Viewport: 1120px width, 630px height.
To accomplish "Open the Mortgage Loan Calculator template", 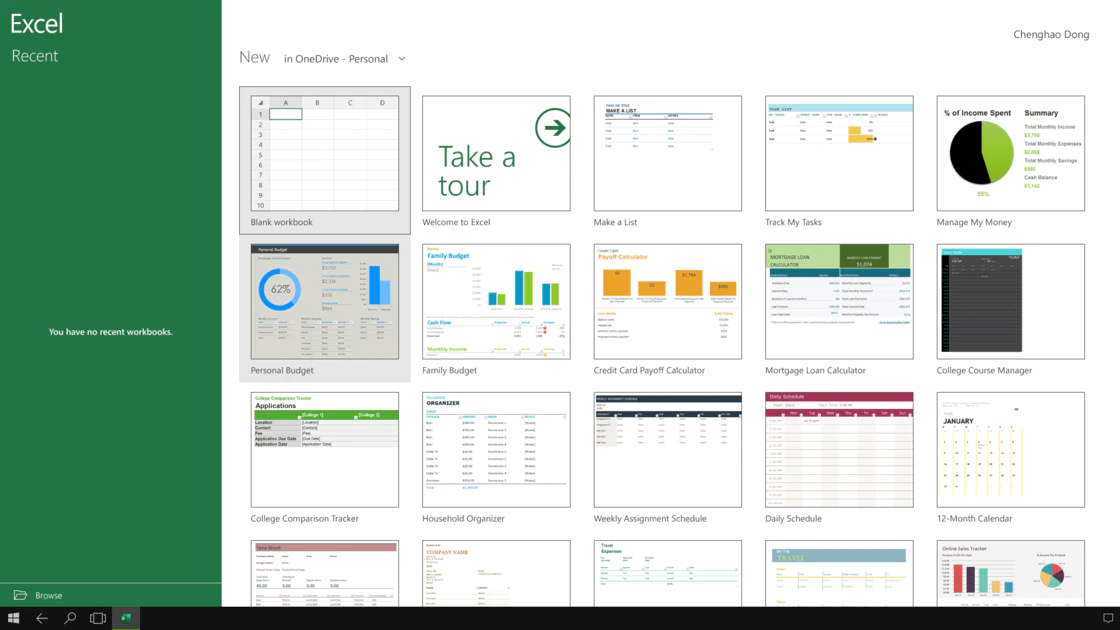I will (x=839, y=302).
